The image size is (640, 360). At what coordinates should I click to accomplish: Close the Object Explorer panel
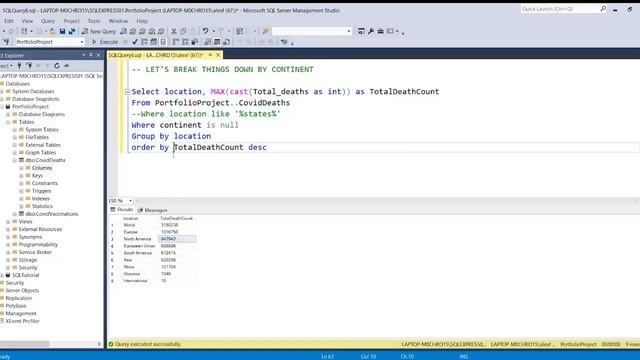click(98, 55)
